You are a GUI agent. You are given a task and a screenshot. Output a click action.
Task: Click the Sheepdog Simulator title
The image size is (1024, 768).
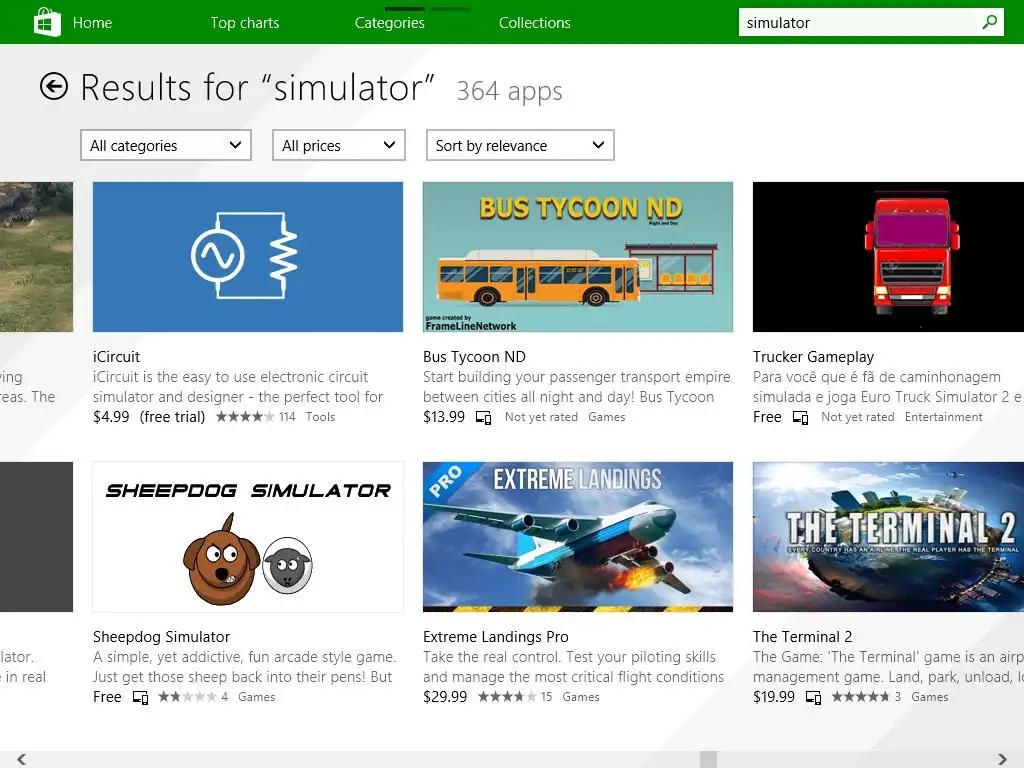coord(161,637)
